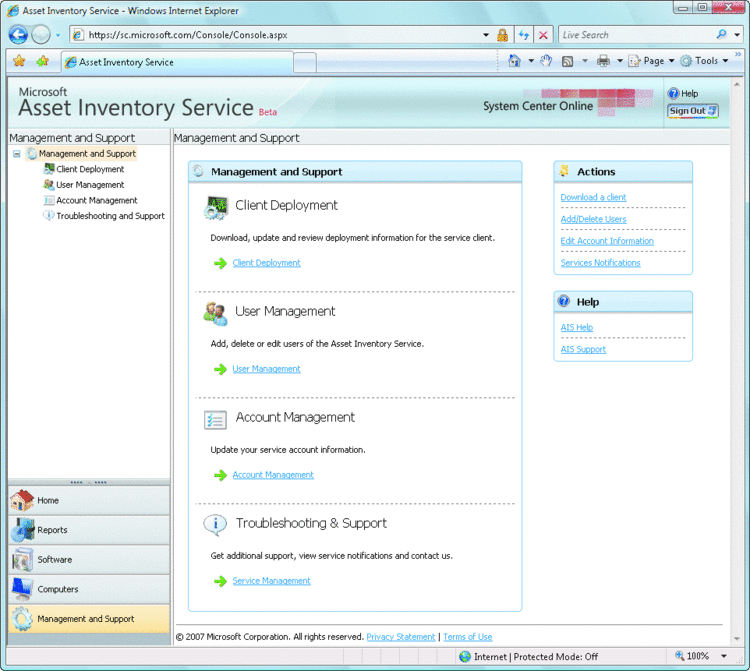750x671 pixels.
Task: Click the Account Management checklist icon
Action: pos(215,420)
